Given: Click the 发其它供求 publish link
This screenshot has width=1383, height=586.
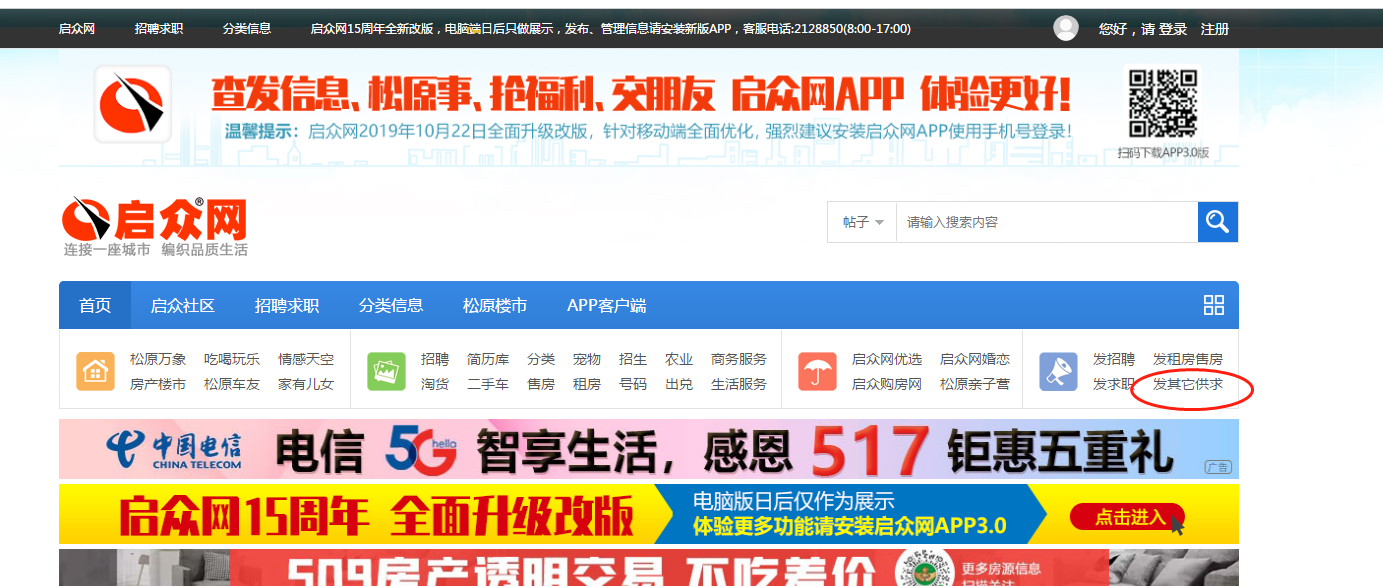Looking at the screenshot, I should pos(1188,384).
